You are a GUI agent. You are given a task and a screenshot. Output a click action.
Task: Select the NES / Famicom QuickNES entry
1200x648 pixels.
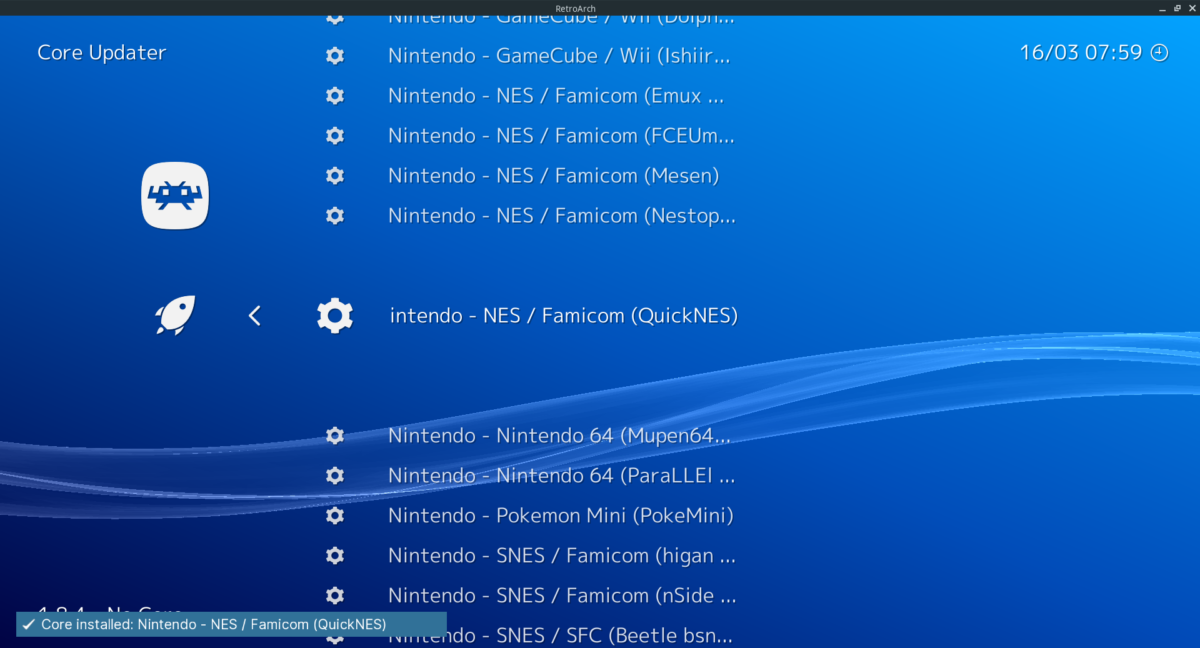563,315
